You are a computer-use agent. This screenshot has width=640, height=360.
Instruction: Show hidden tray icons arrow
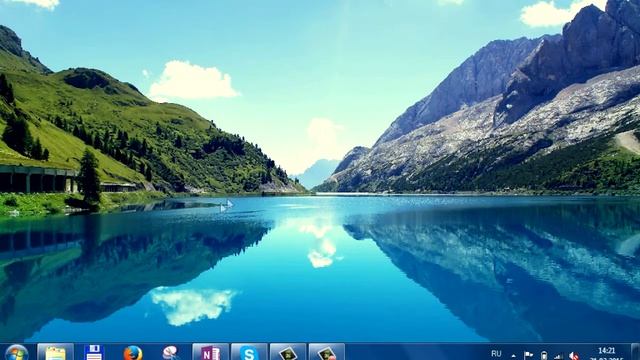(513, 356)
